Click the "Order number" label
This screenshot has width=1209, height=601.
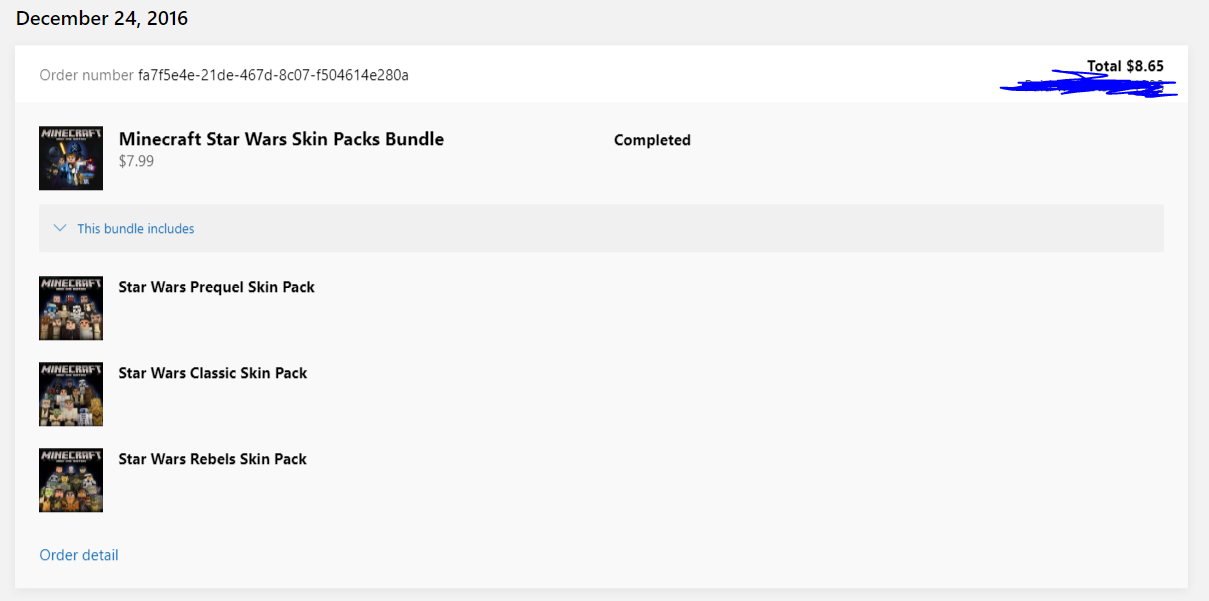coord(86,75)
